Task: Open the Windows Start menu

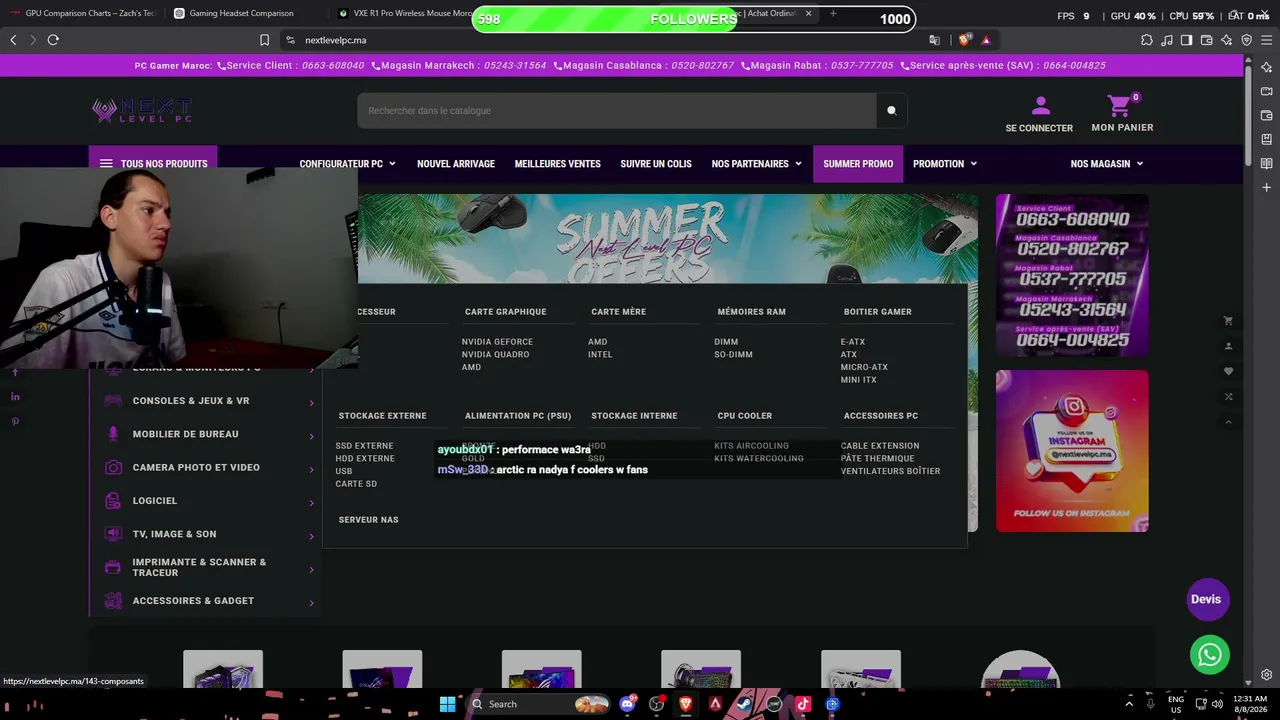Action: pyautogui.click(x=448, y=704)
